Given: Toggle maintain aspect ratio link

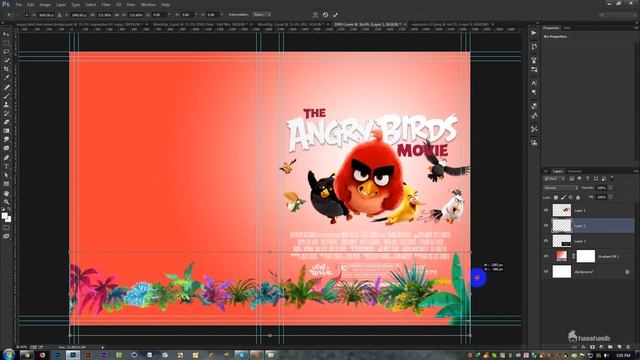Looking at the screenshot, I should point(118,15).
